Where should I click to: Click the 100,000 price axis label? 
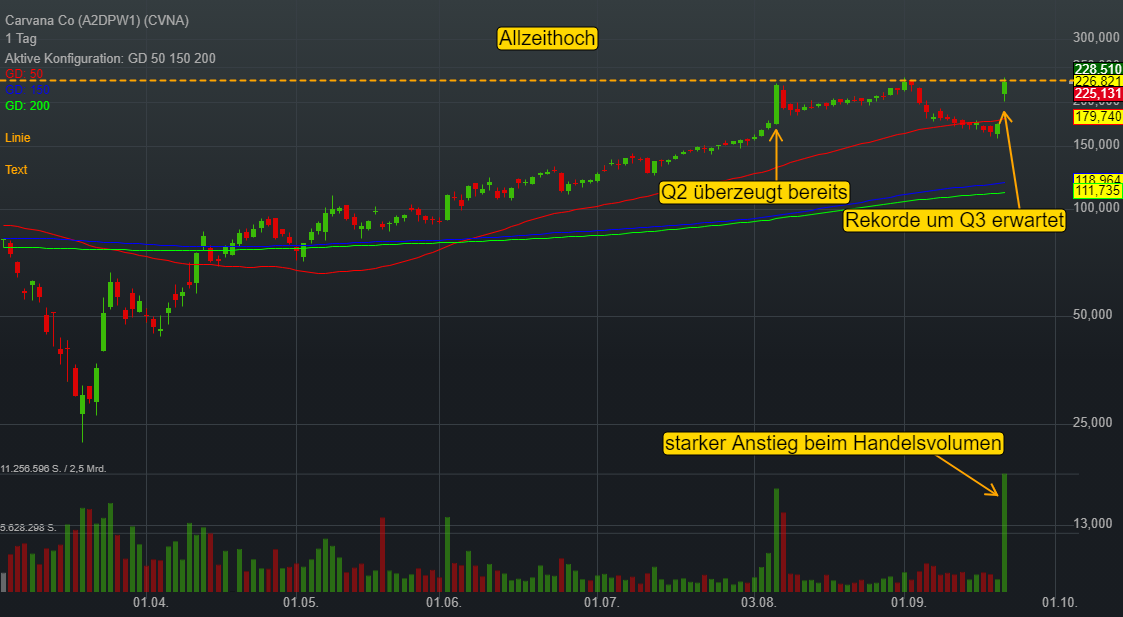[x=1096, y=208]
